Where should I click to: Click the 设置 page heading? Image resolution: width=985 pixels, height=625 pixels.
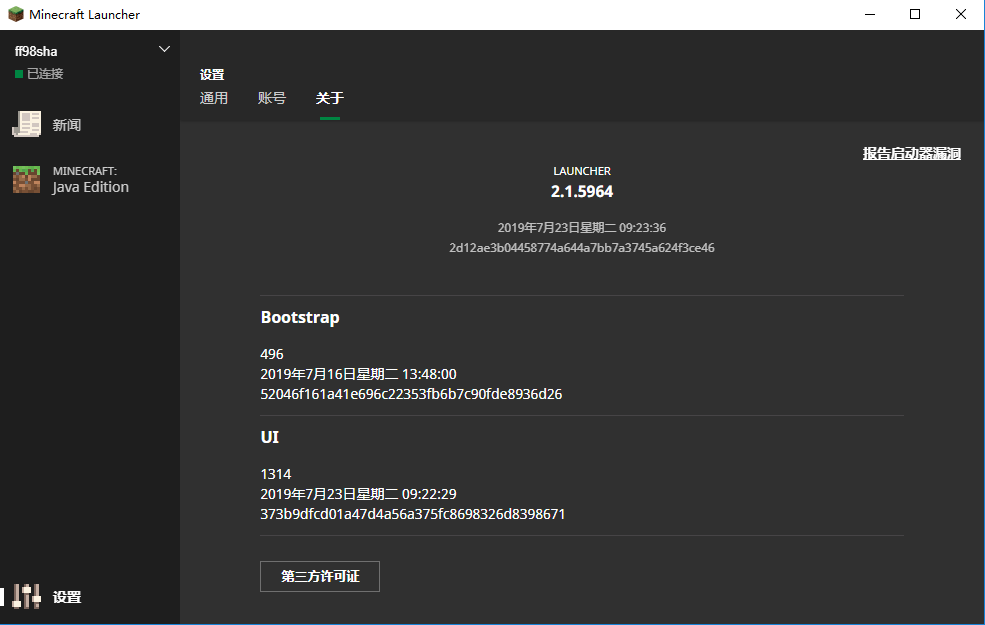(212, 75)
